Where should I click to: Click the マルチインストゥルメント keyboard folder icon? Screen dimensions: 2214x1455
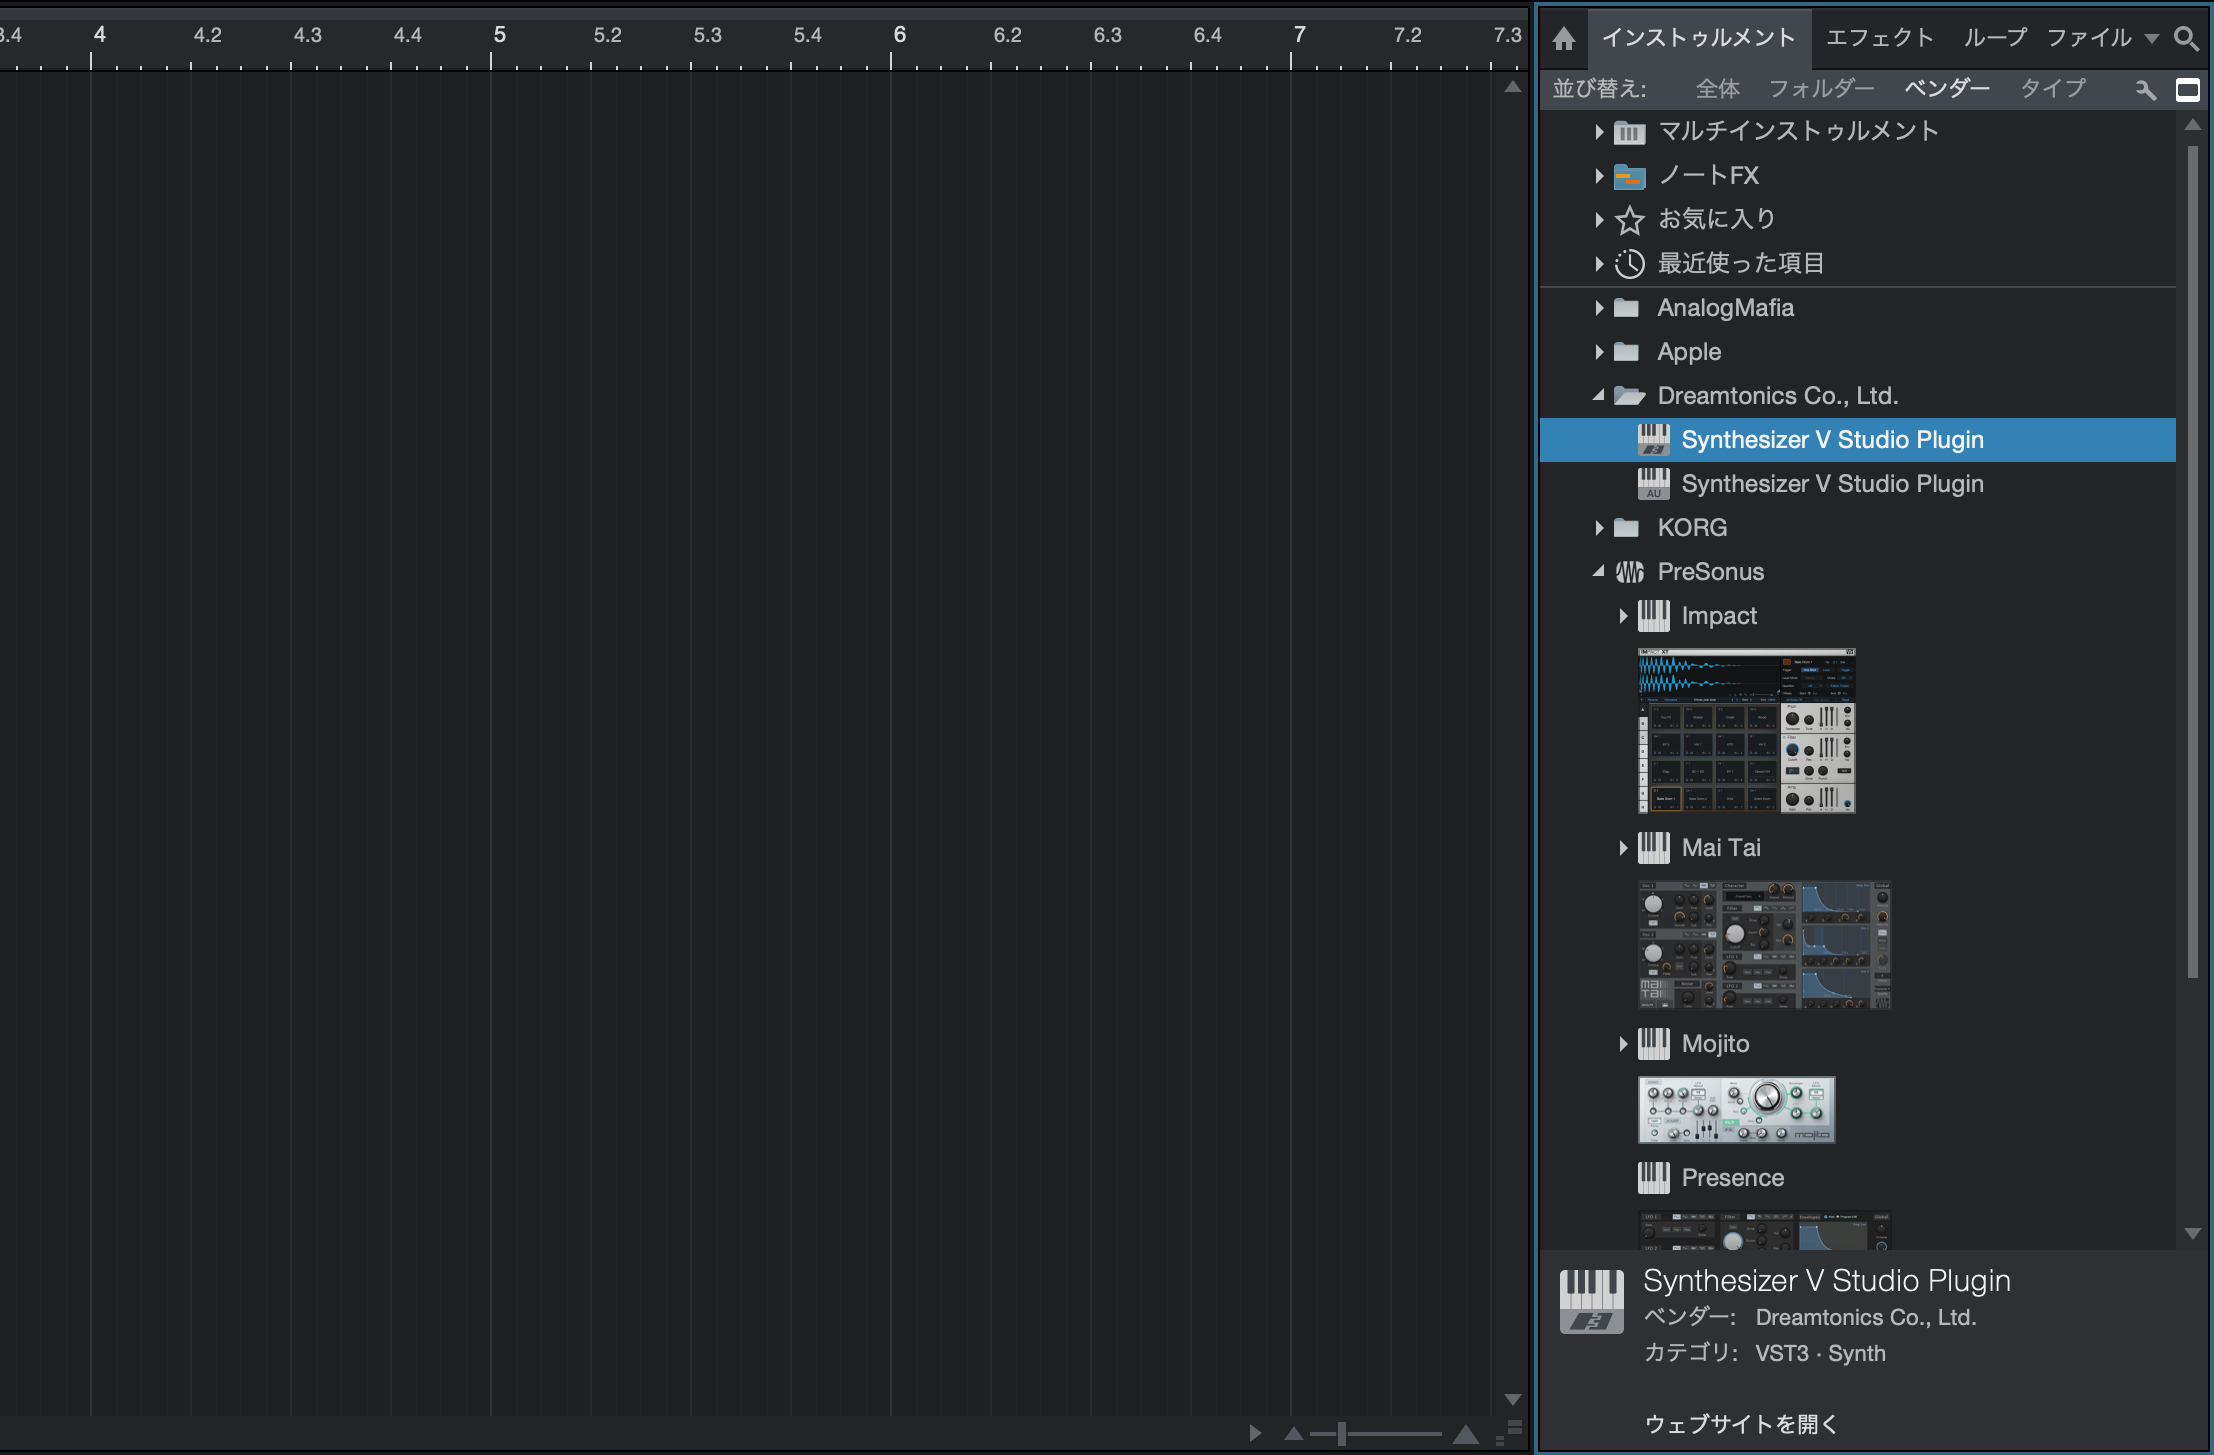coord(1630,132)
